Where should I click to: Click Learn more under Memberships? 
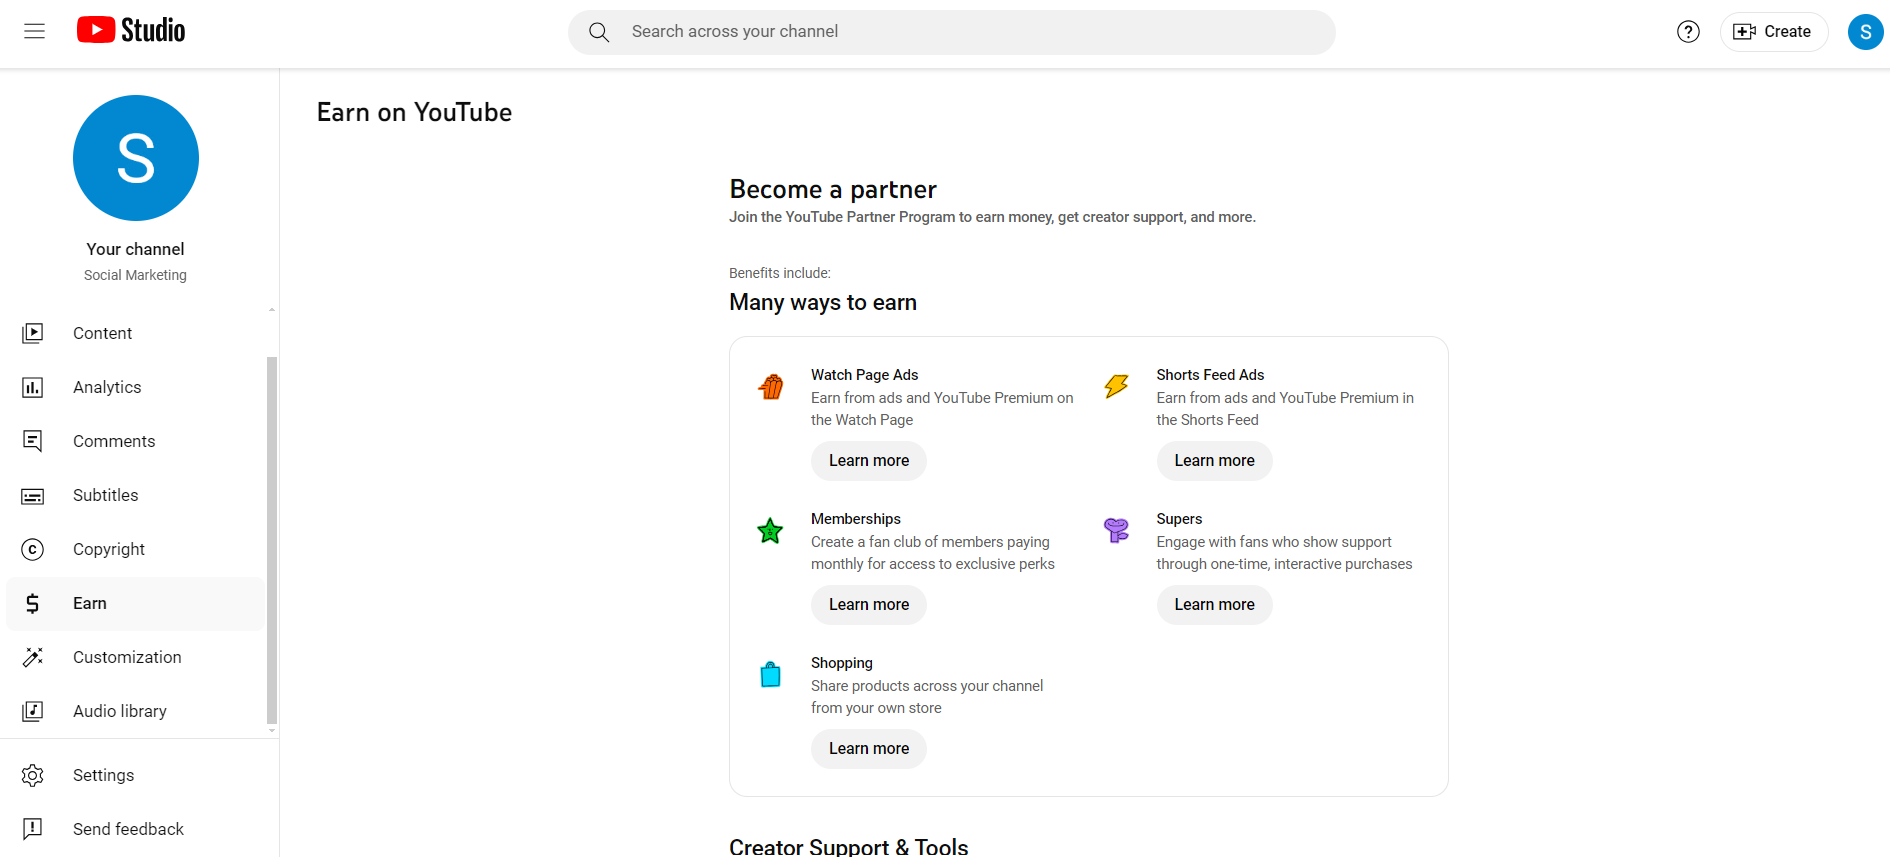(x=869, y=605)
